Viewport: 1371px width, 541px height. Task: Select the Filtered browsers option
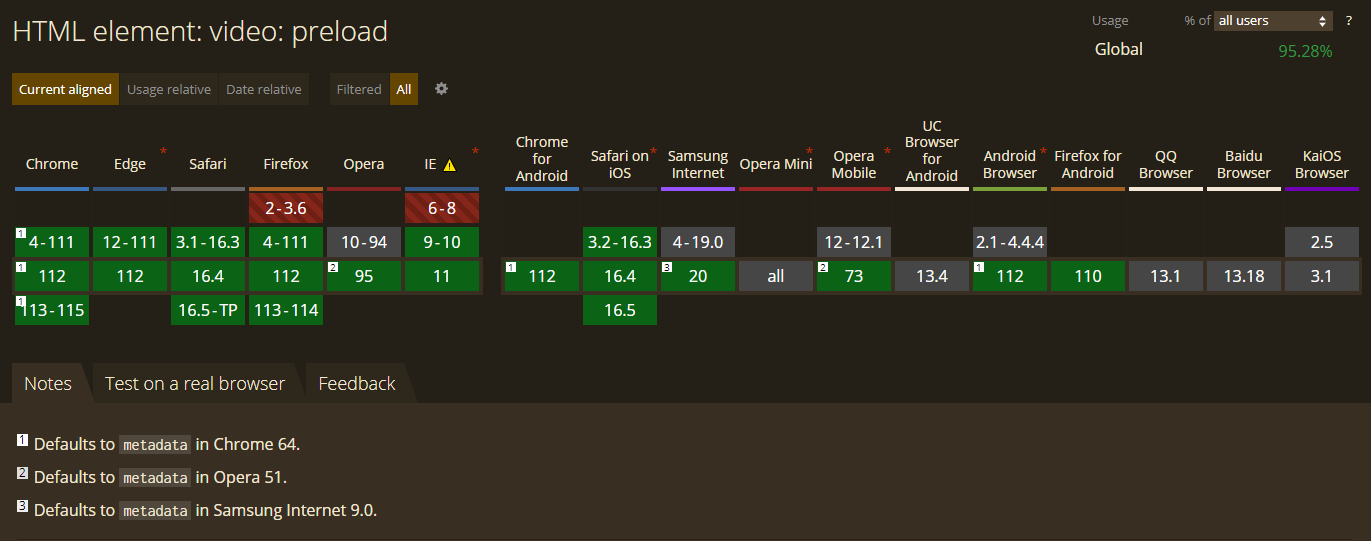click(359, 89)
